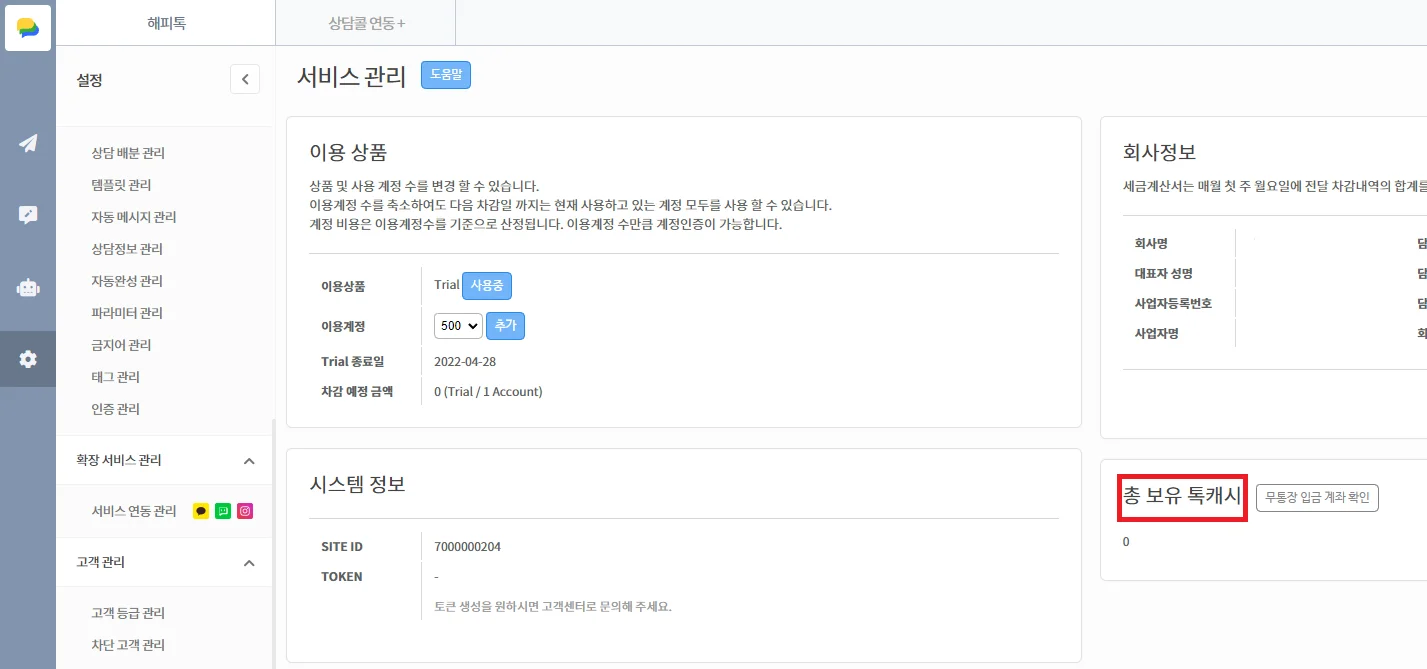Click the SITE ID value 7000000204

click(467, 547)
